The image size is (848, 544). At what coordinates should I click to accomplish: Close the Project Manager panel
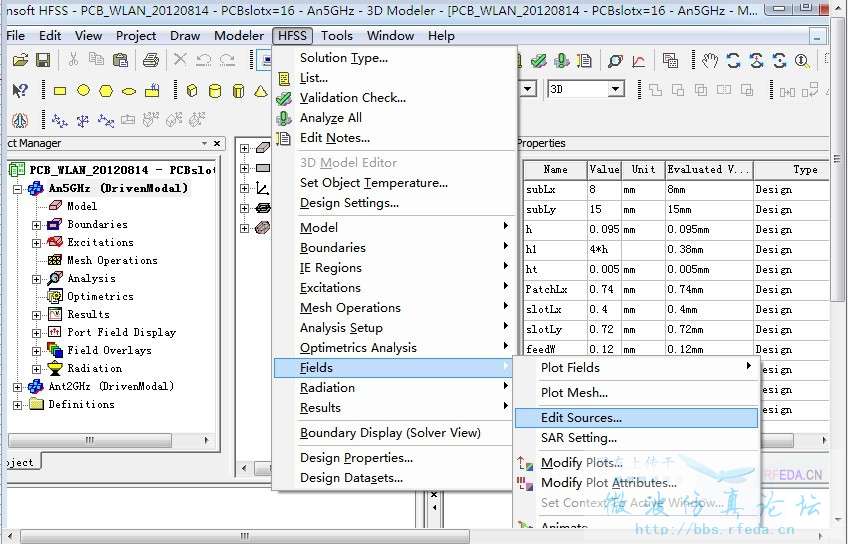[x=217, y=143]
